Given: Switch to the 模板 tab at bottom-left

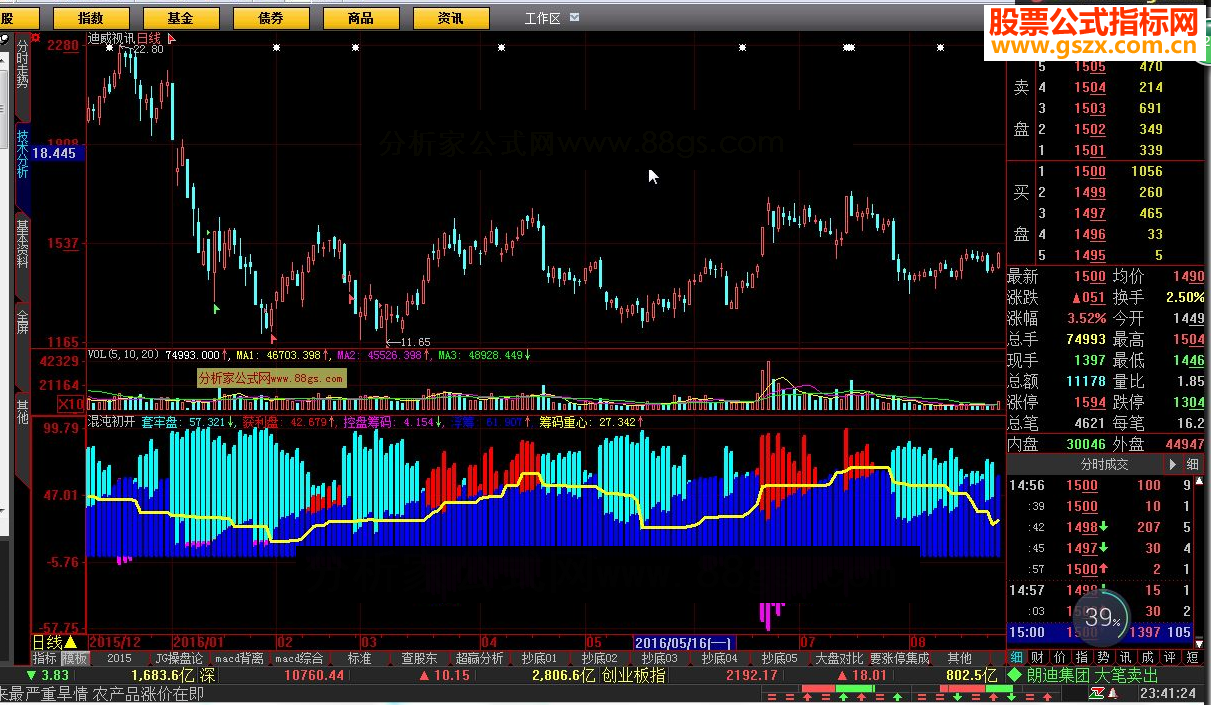Looking at the screenshot, I should point(75,658).
